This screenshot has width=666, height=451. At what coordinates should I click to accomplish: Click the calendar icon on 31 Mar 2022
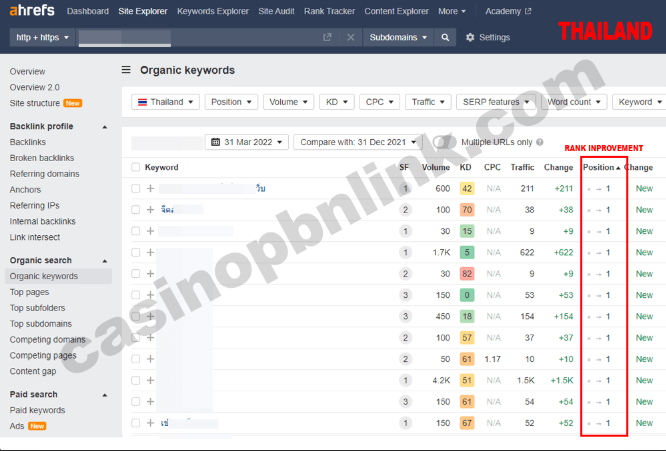coord(215,142)
